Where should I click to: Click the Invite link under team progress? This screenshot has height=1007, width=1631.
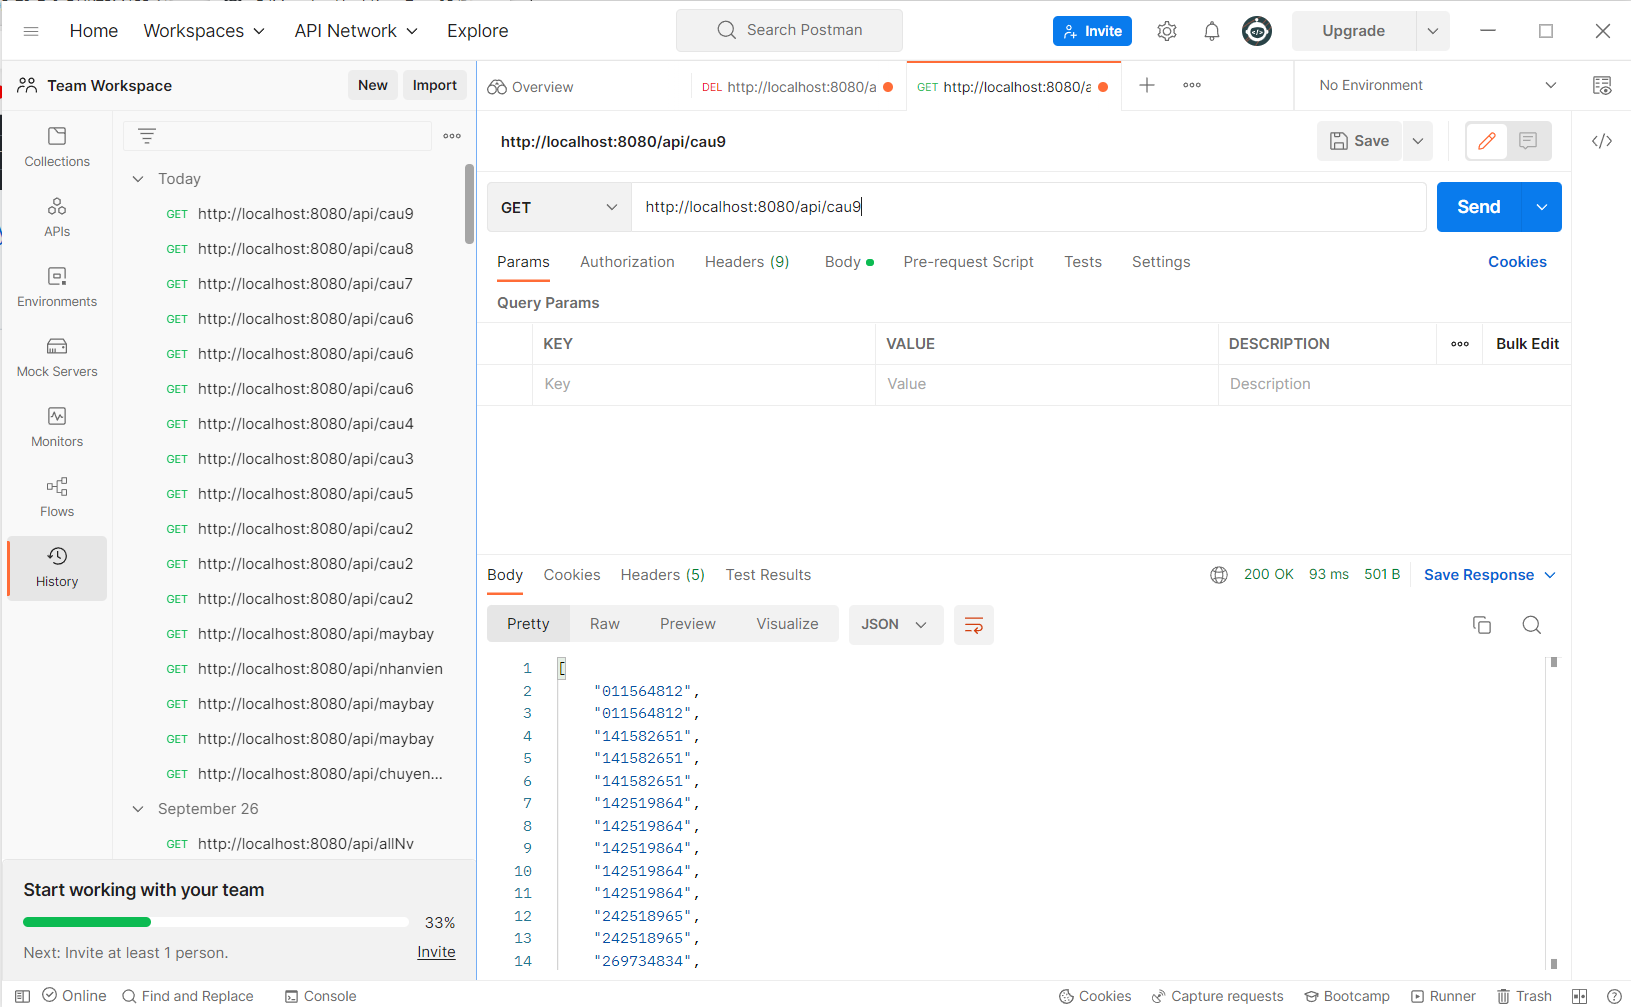click(436, 952)
